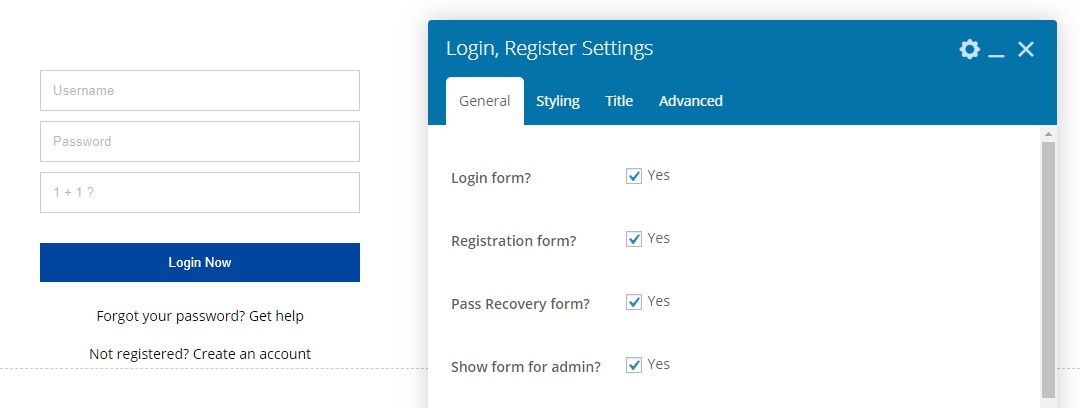Image resolution: width=1080 pixels, height=408 pixels.
Task: Click the settings panel scrollbar thumb
Action: (x=1048, y=270)
